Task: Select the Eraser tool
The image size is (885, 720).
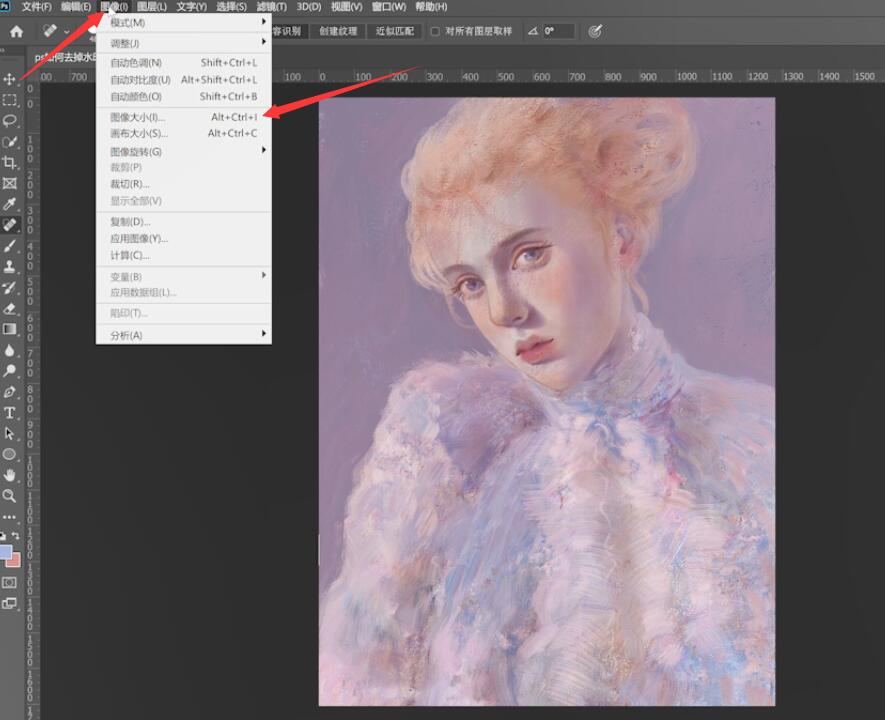Action: pyautogui.click(x=10, y=308)
